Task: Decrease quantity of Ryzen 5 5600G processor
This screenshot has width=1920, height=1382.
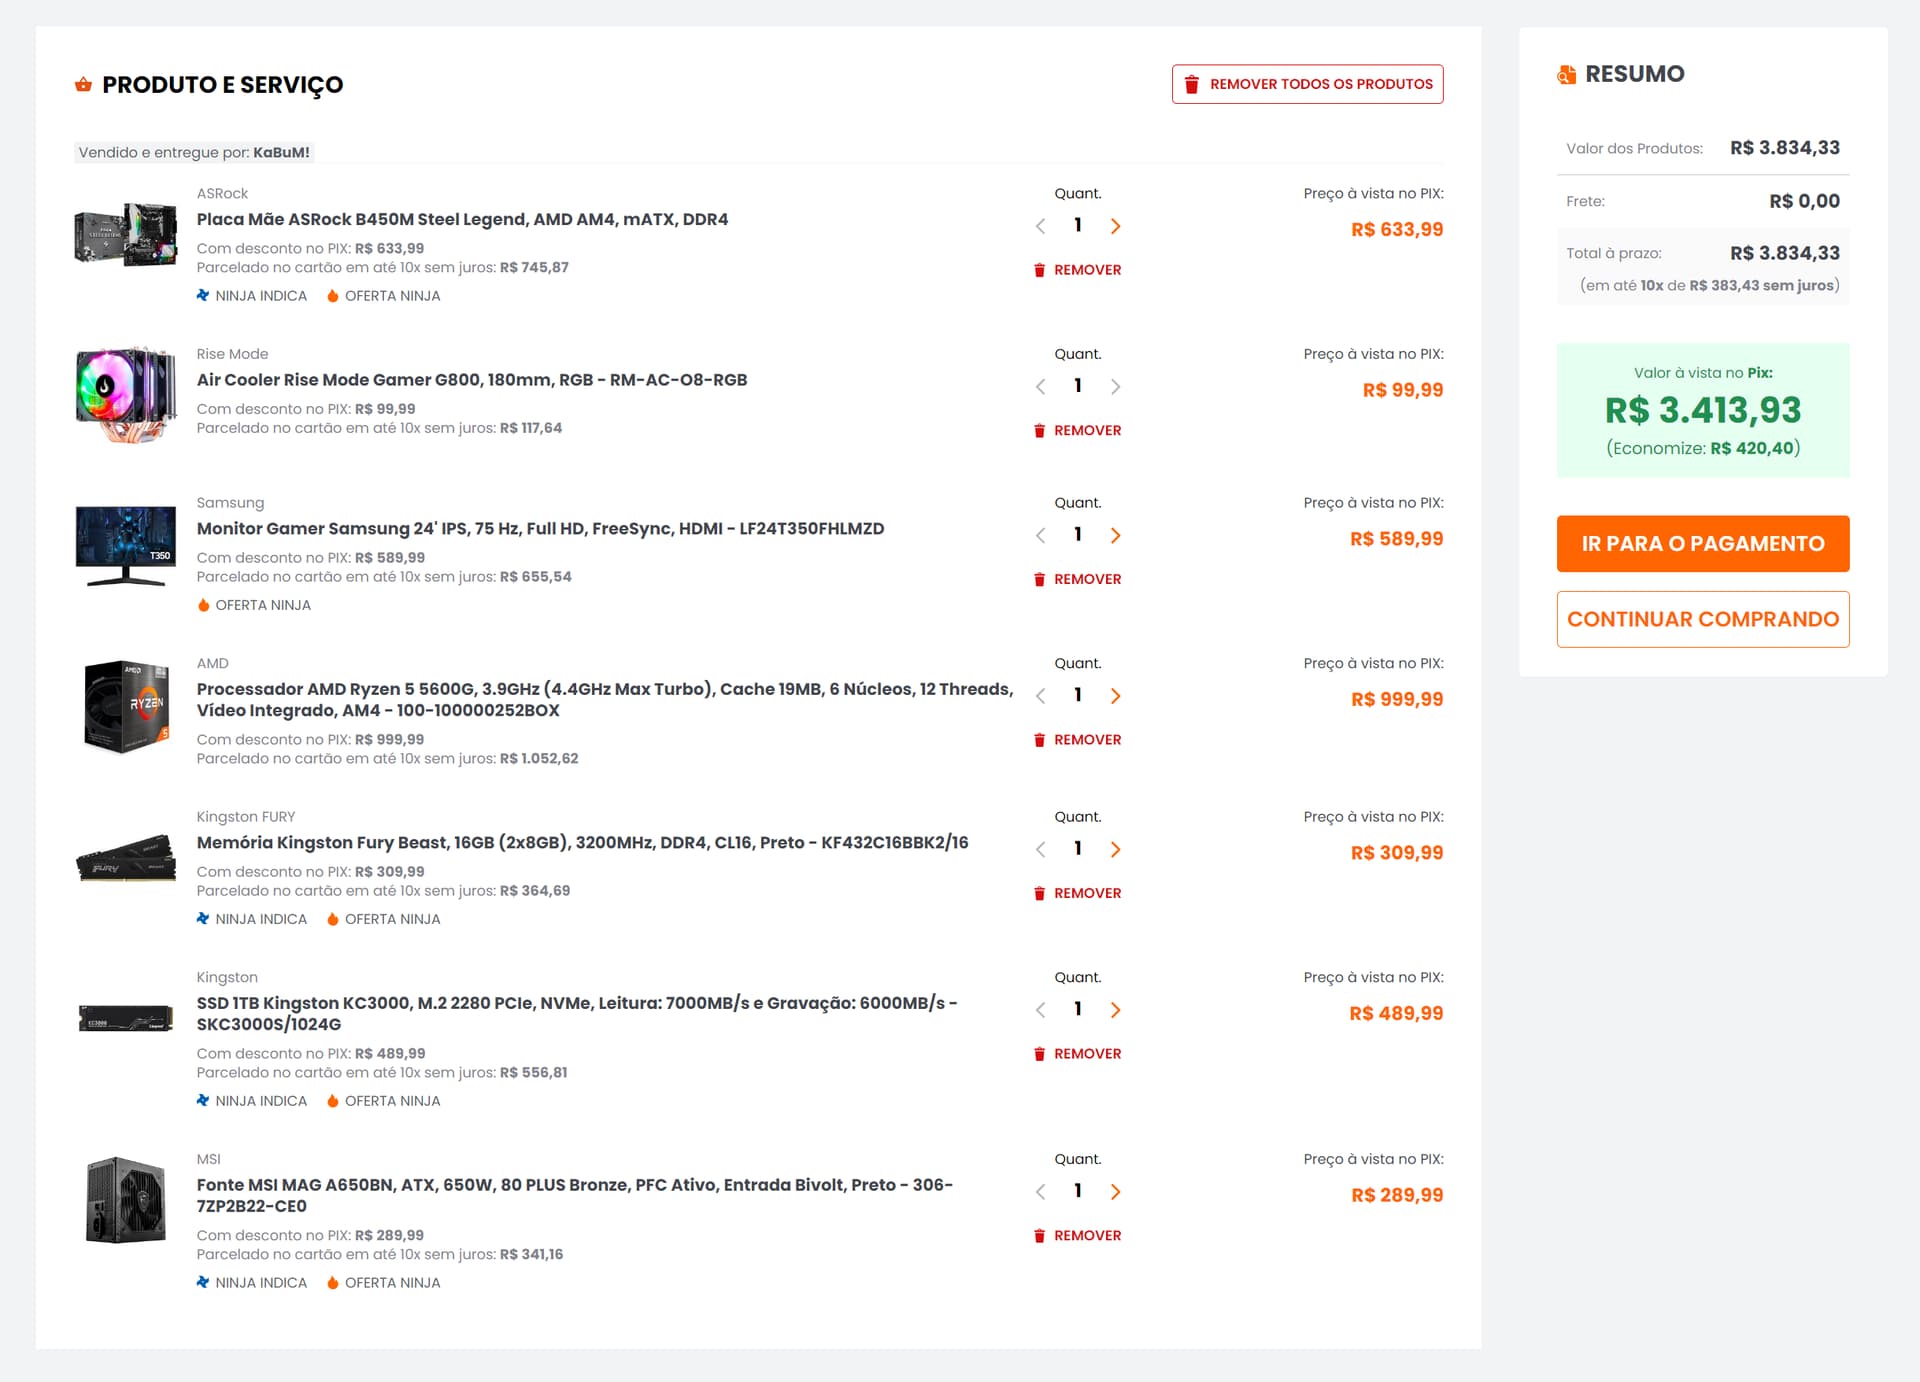Action: (x=1040, y=696)
